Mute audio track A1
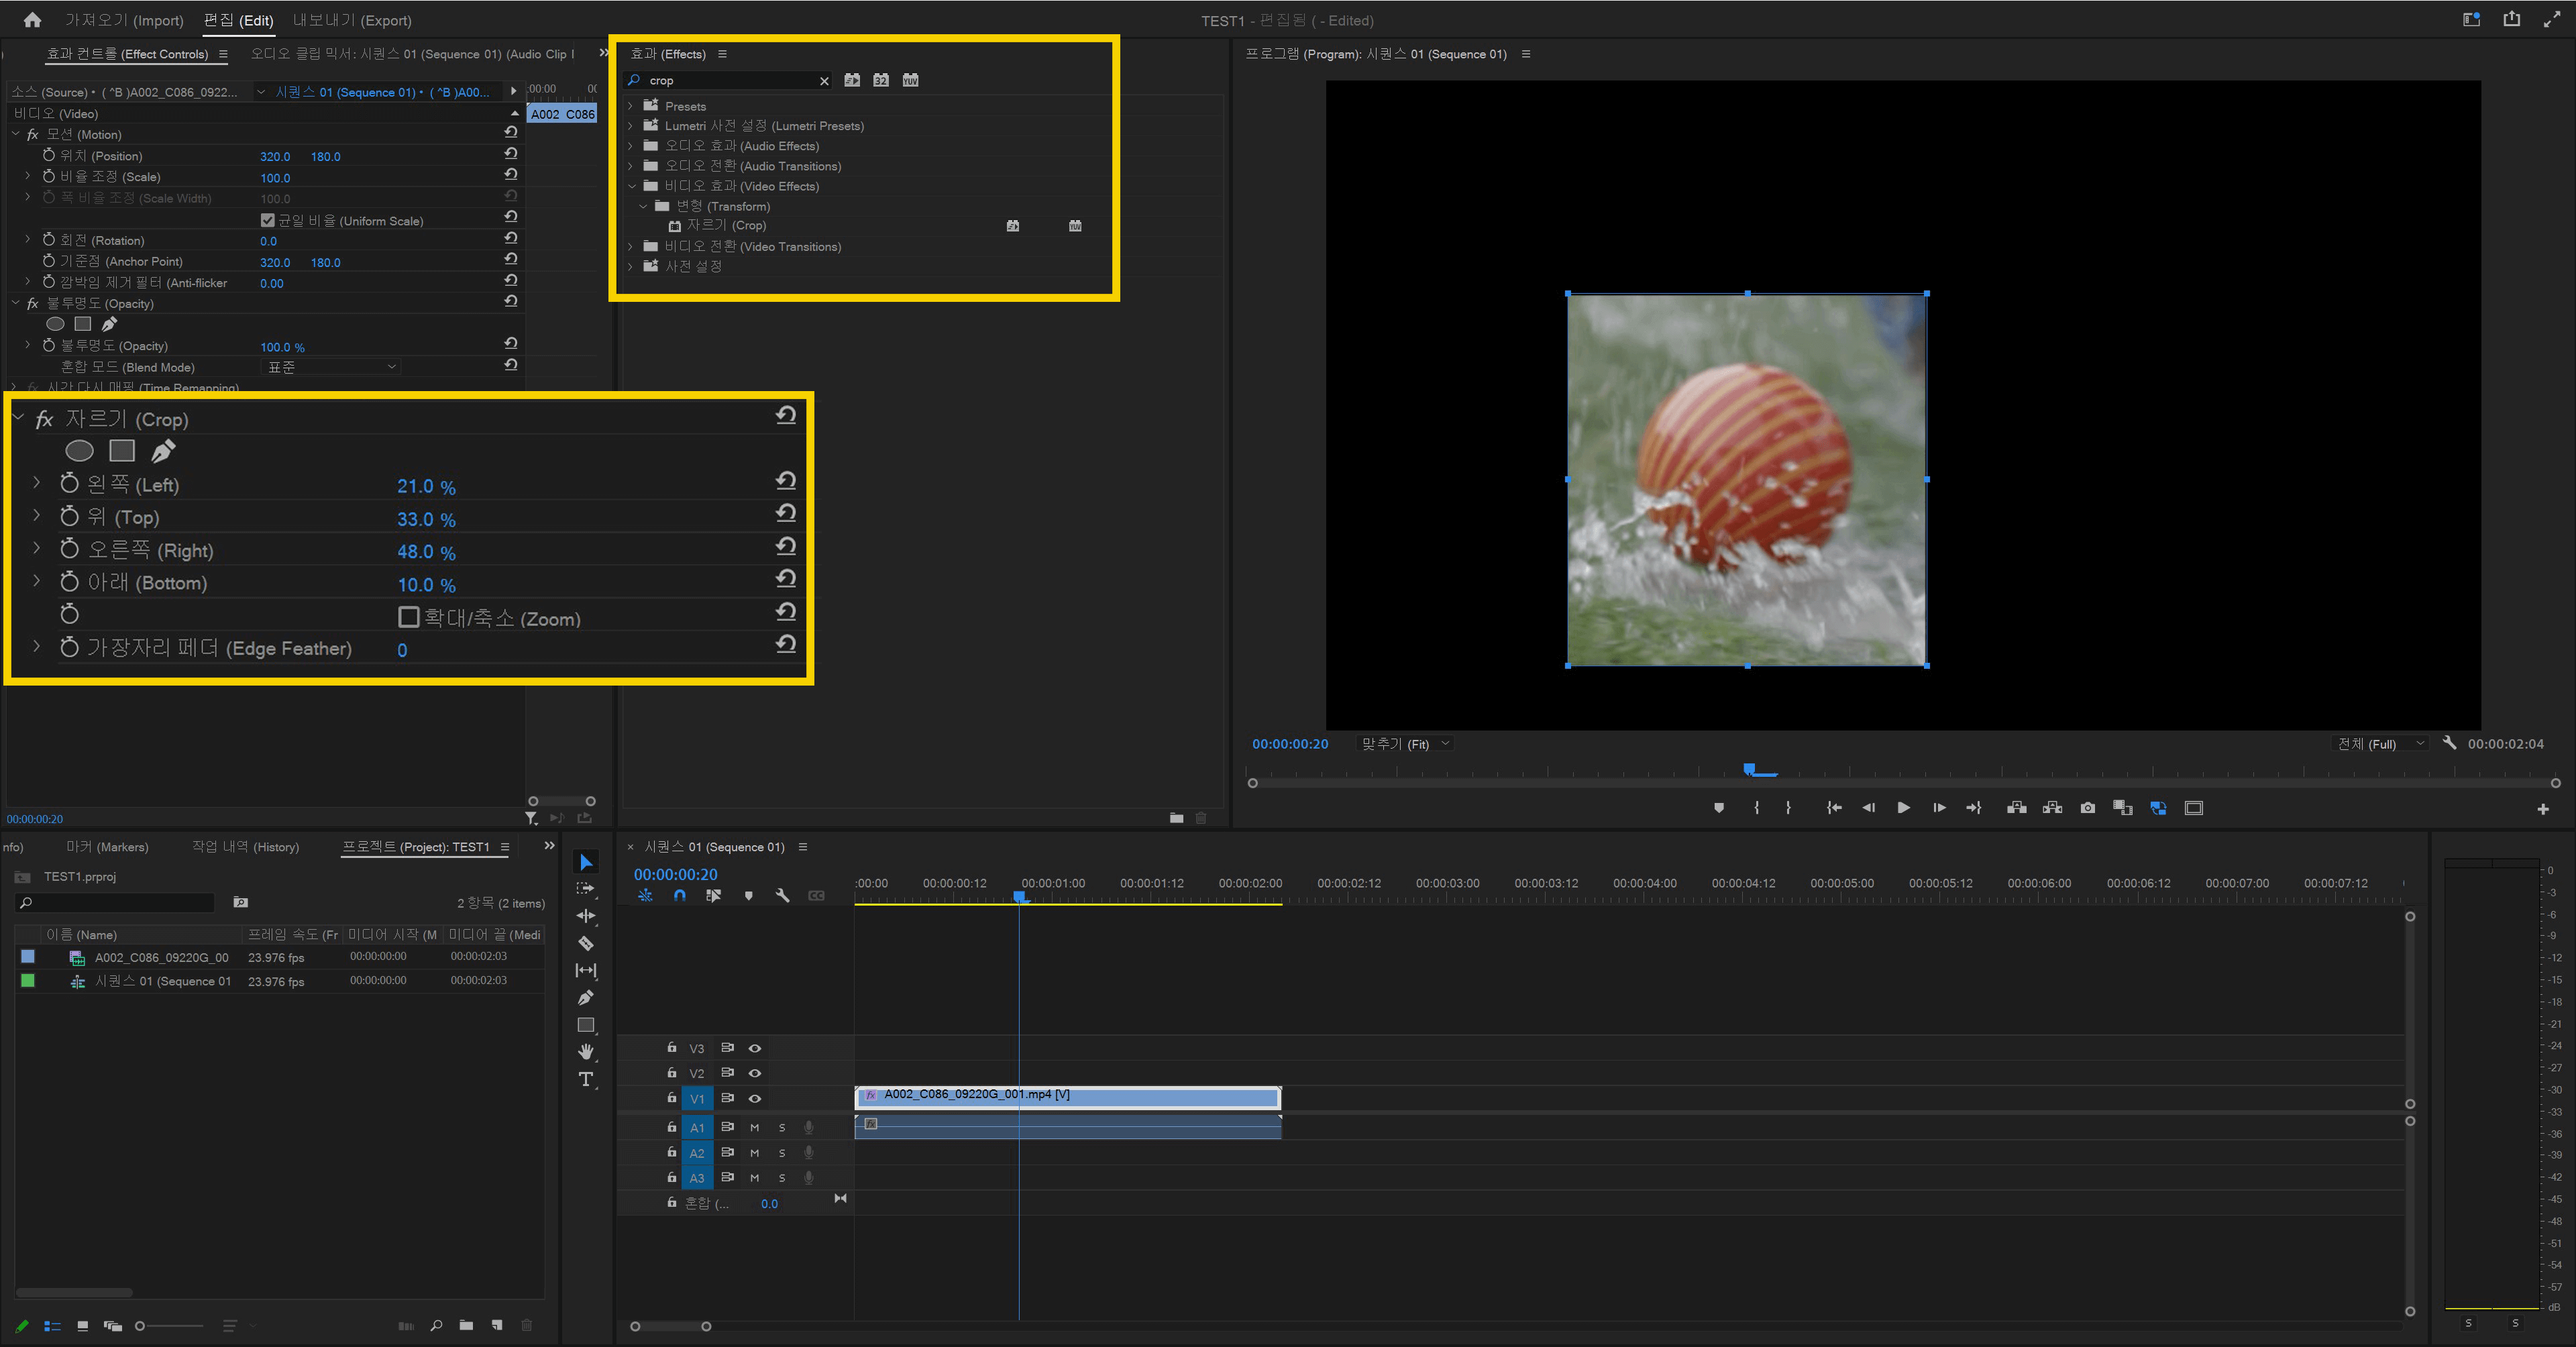The image size is (2576, 1347). (x=755, y=1128)
